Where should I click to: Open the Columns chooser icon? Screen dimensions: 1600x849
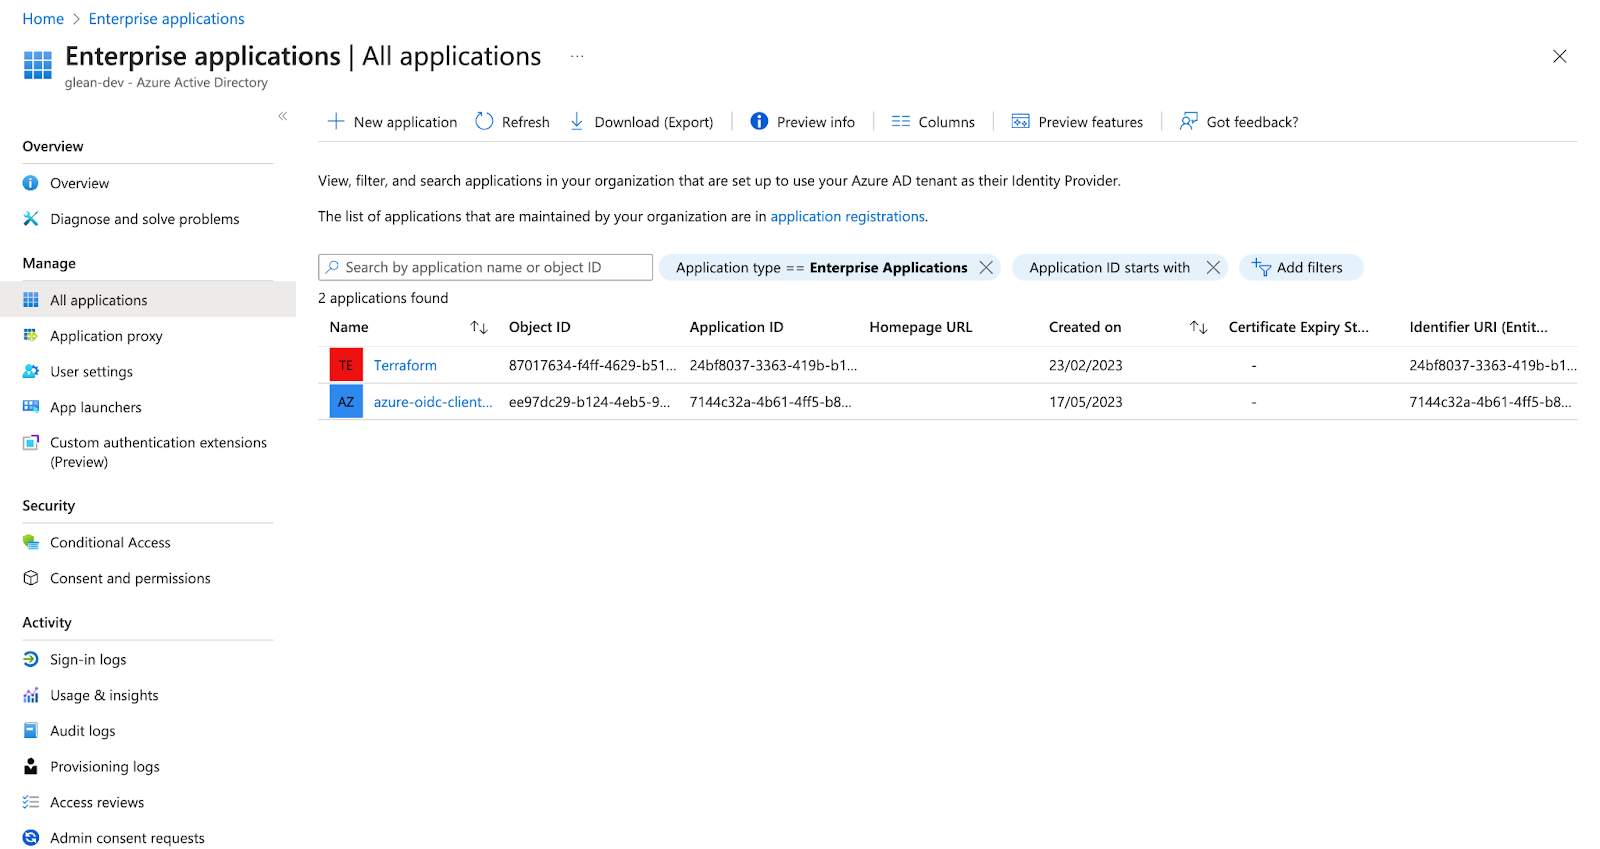pyautogui.click(x=901, y=121)
